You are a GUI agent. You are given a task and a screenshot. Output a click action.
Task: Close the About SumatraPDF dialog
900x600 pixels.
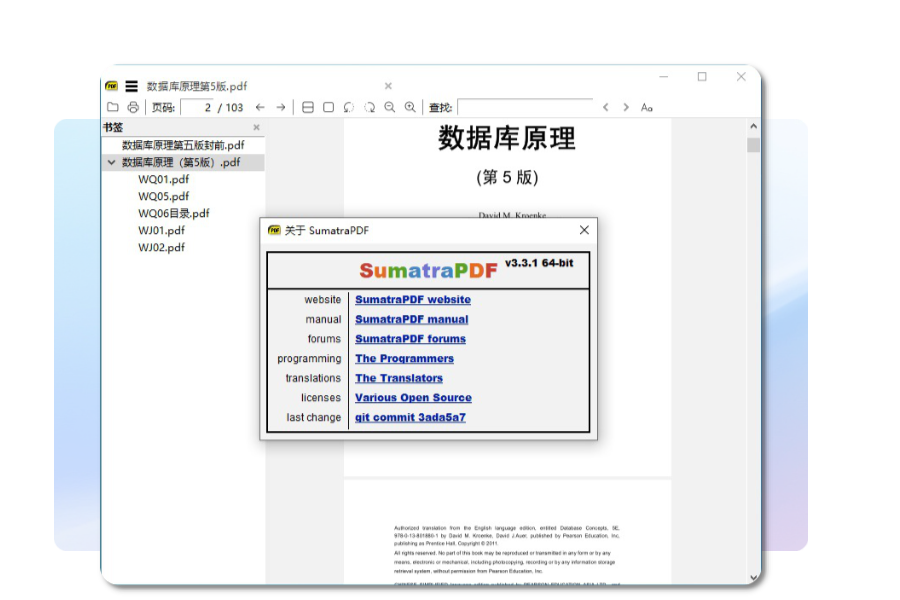tap(584, 230)
